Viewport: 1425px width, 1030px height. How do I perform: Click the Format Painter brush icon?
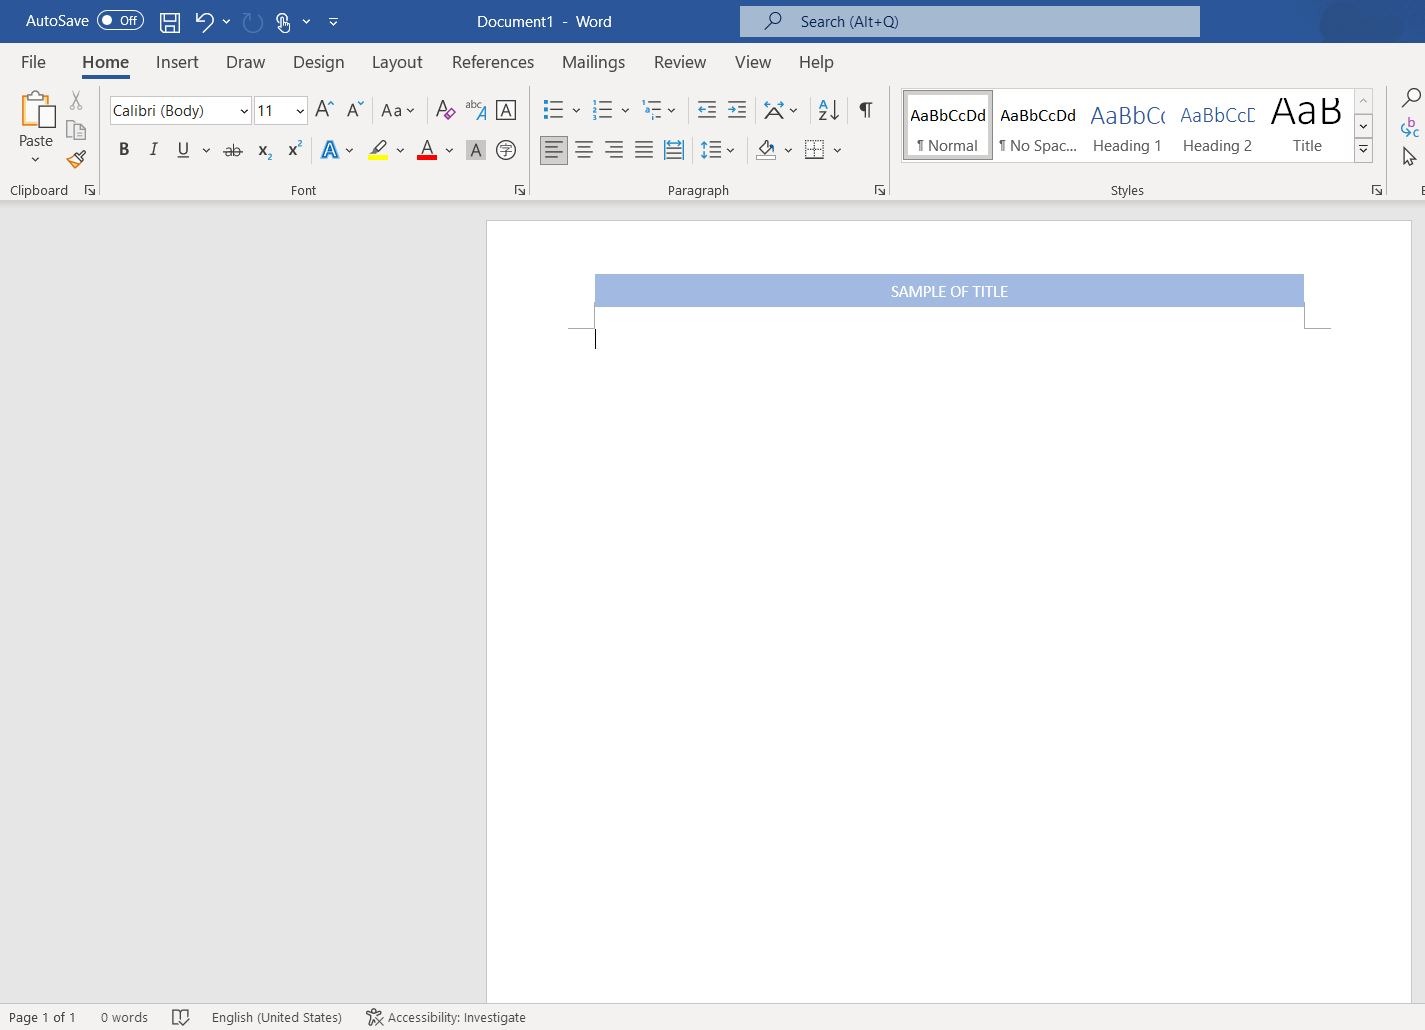[x=76, y=159]
